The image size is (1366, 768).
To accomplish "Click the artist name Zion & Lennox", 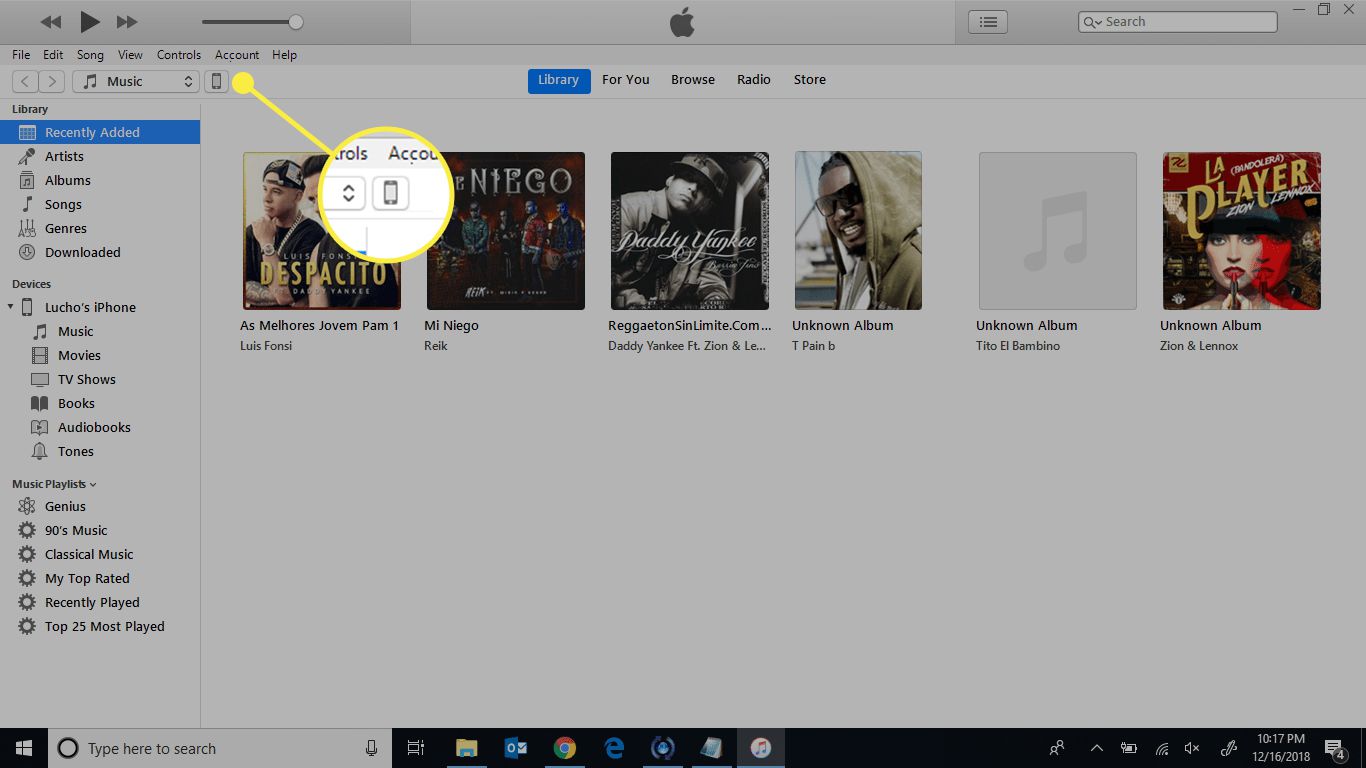I will (1199, 346).
